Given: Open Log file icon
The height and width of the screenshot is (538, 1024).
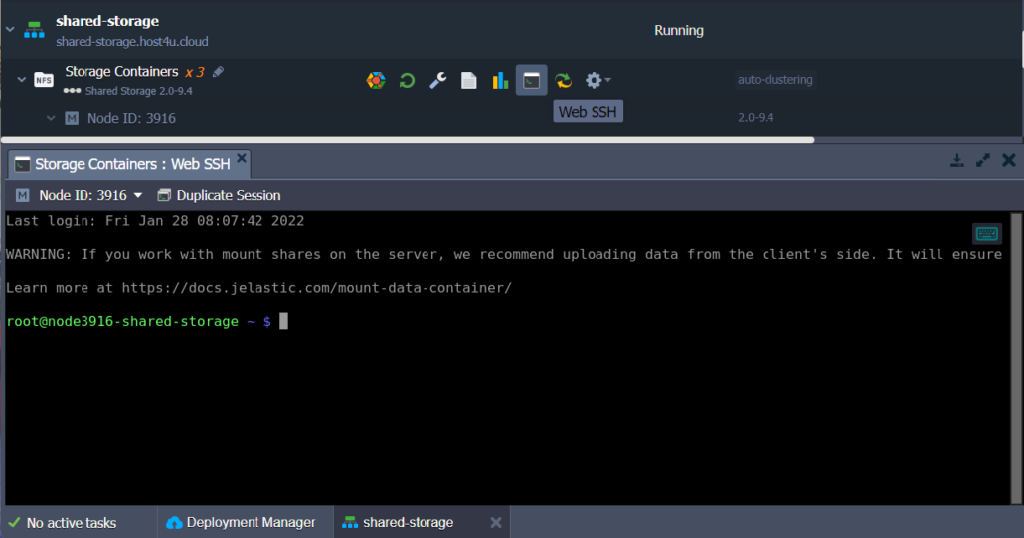Looking at the screenshot, I should (468, 80).
